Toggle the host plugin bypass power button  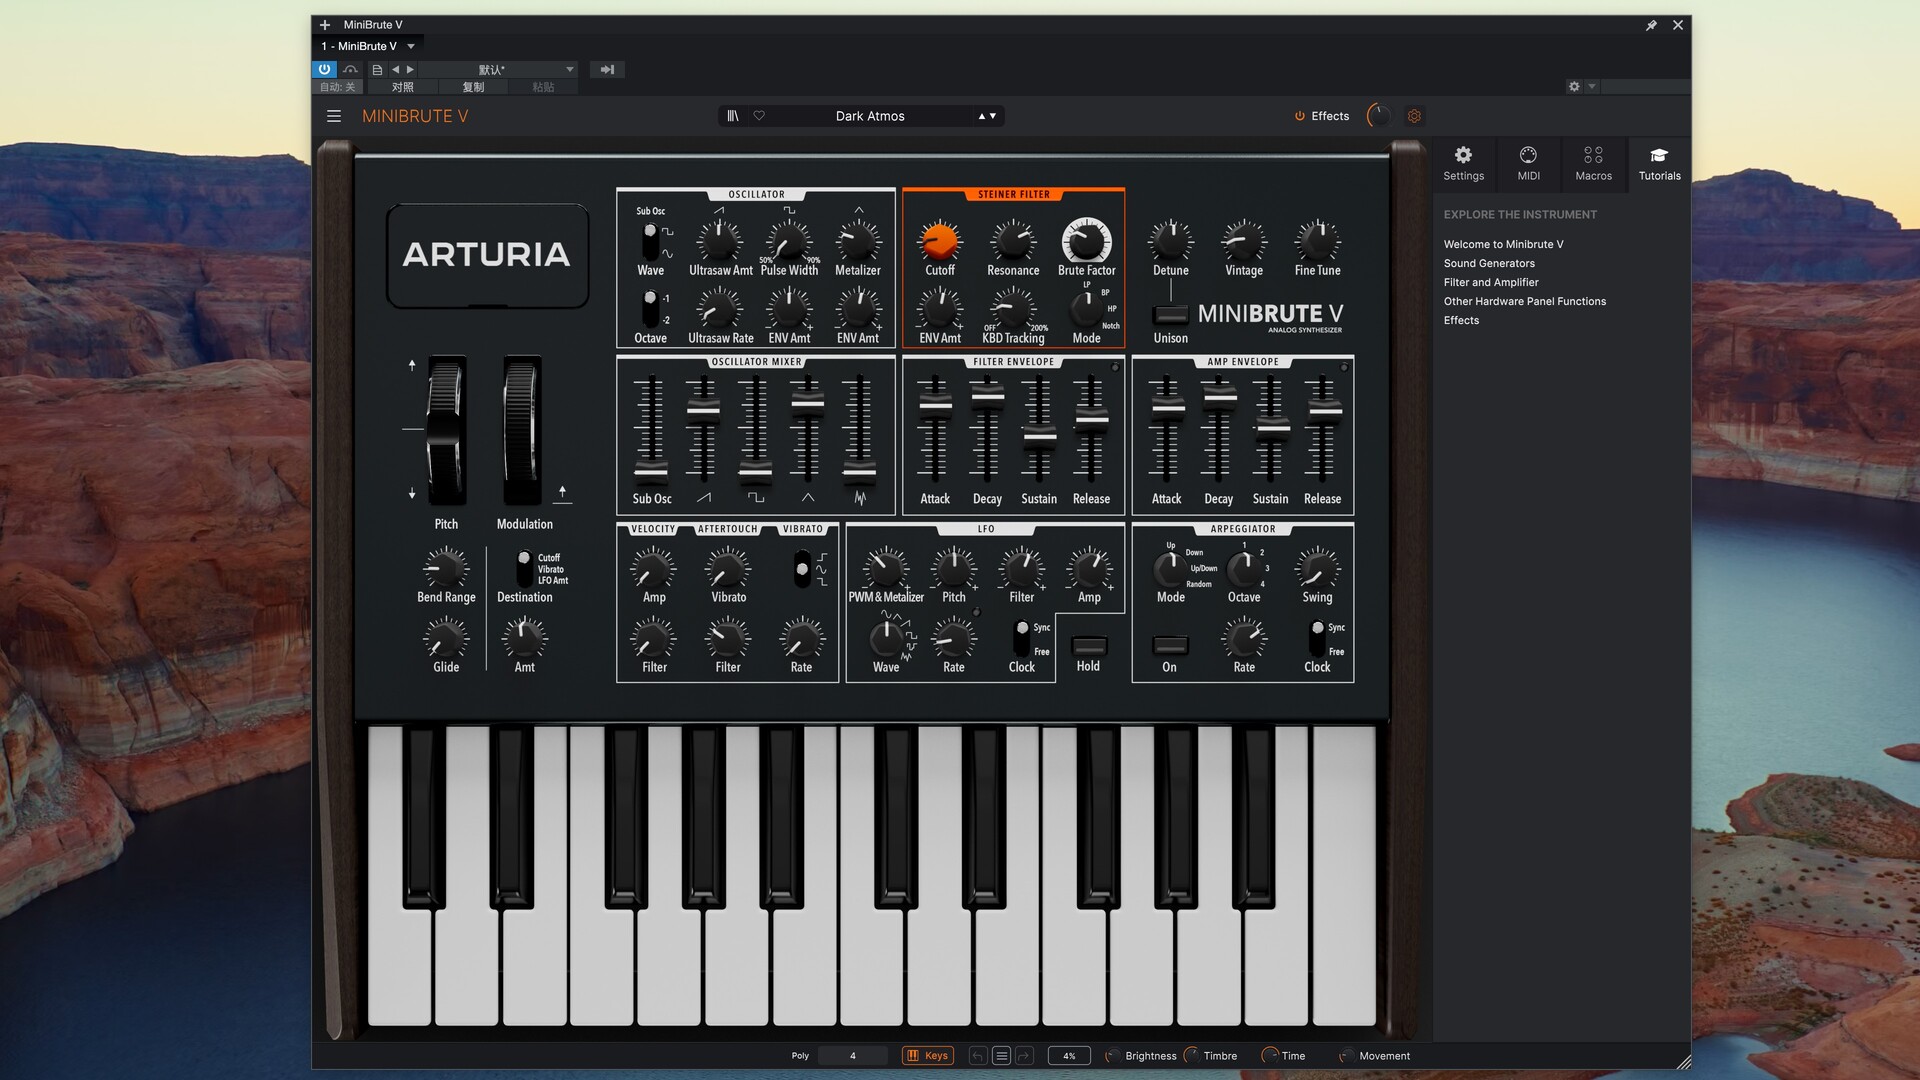point(324,69)
